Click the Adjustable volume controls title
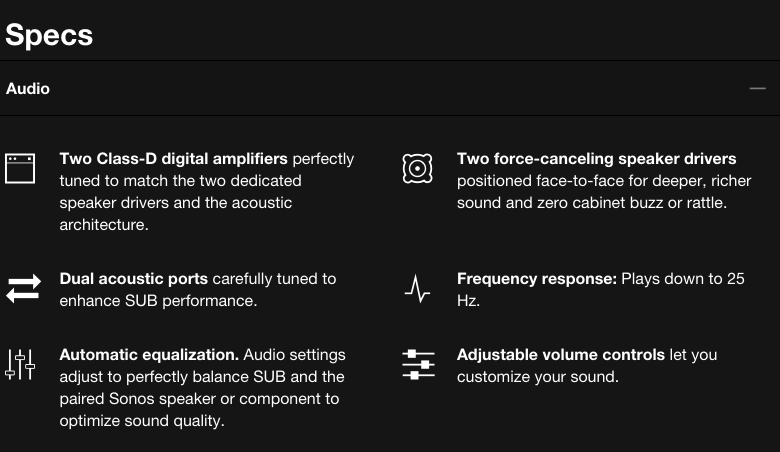 click(561, 355)
